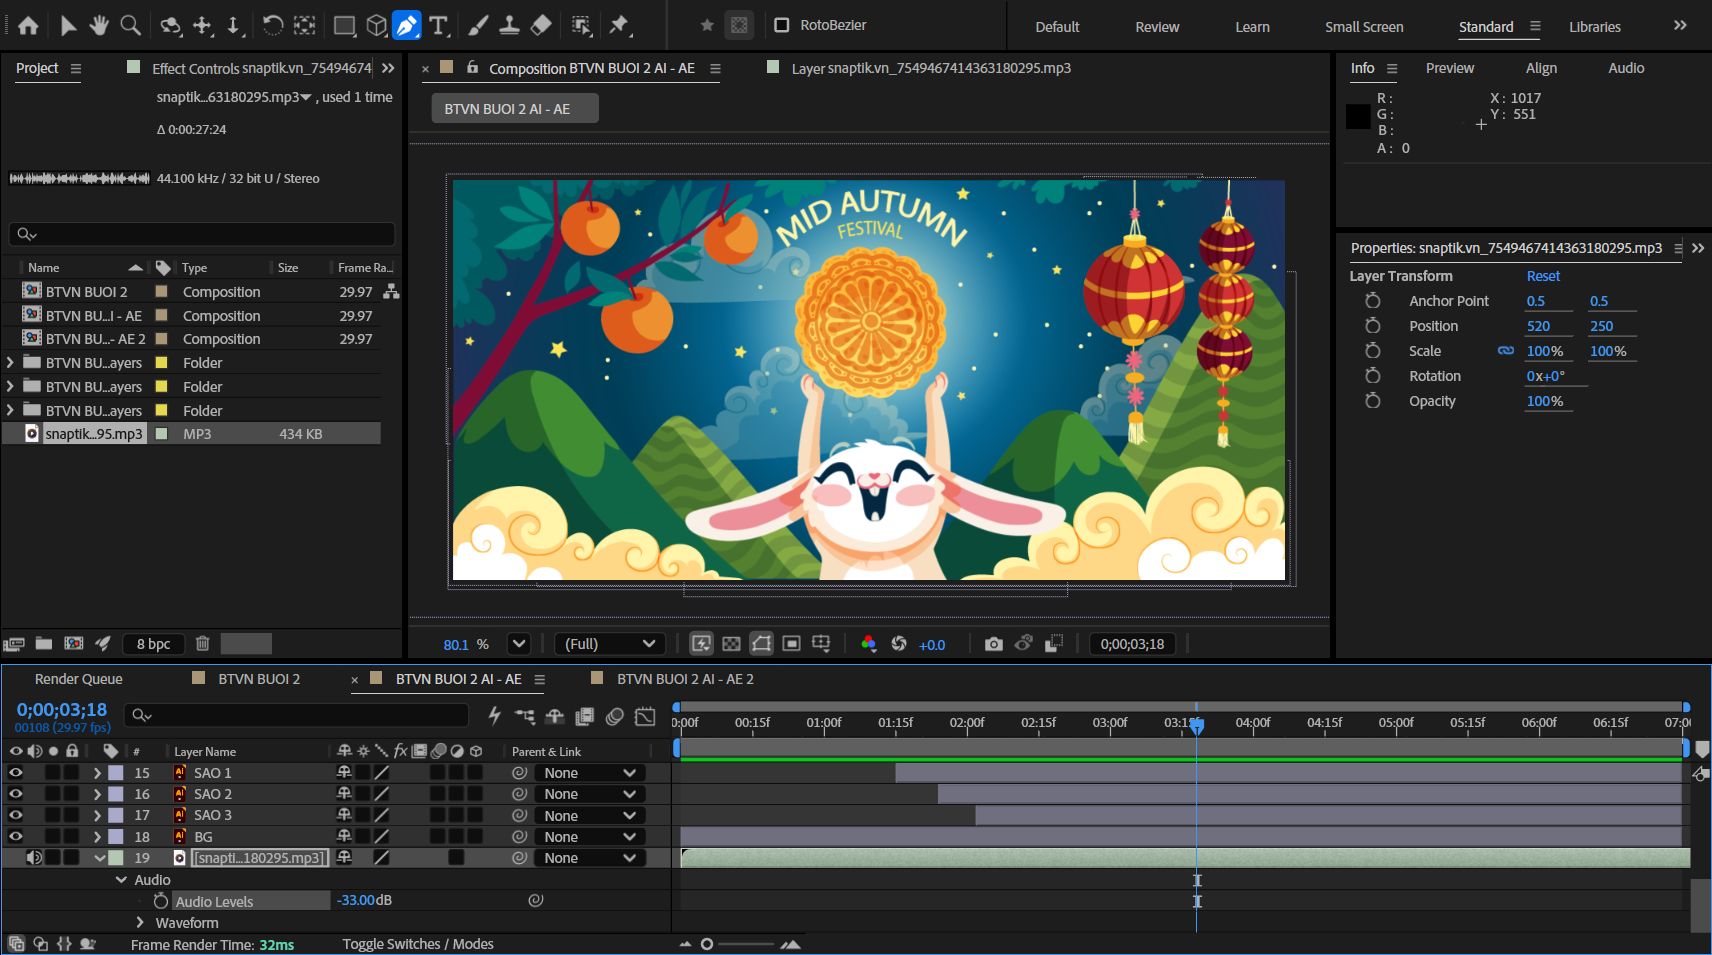Screen dimensions: 1712x955
Task: Mute audio of snaptik mp3 layer
Action: [x=34, y=858]
